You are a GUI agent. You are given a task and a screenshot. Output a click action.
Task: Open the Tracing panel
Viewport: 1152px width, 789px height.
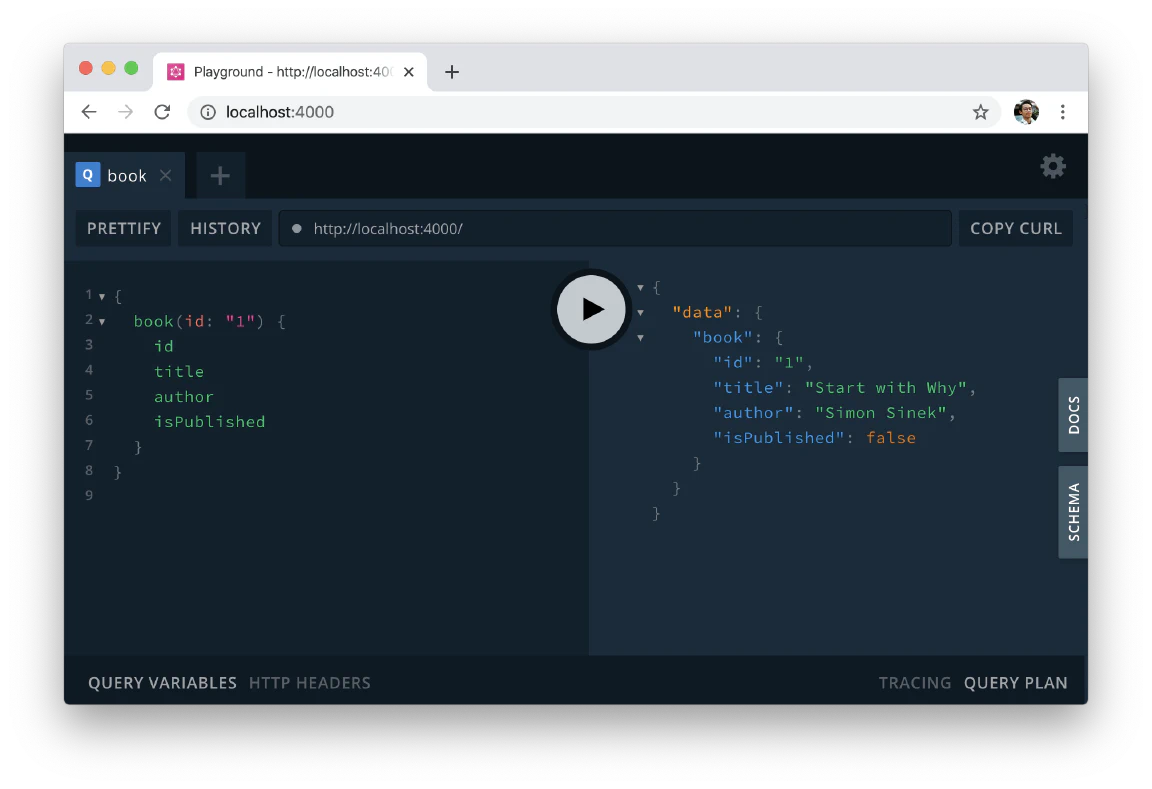tap(915, 683)
